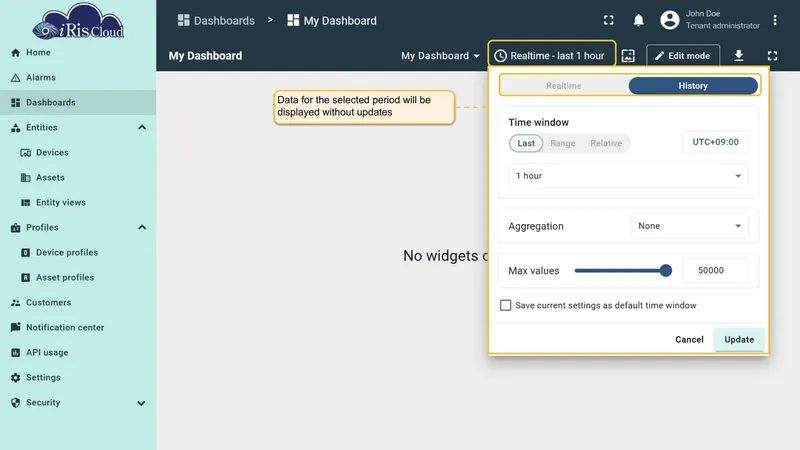This screenshot has height=450, width=800.
Task: Click the Devices icon in sidebar
Action: coord(26,153)
